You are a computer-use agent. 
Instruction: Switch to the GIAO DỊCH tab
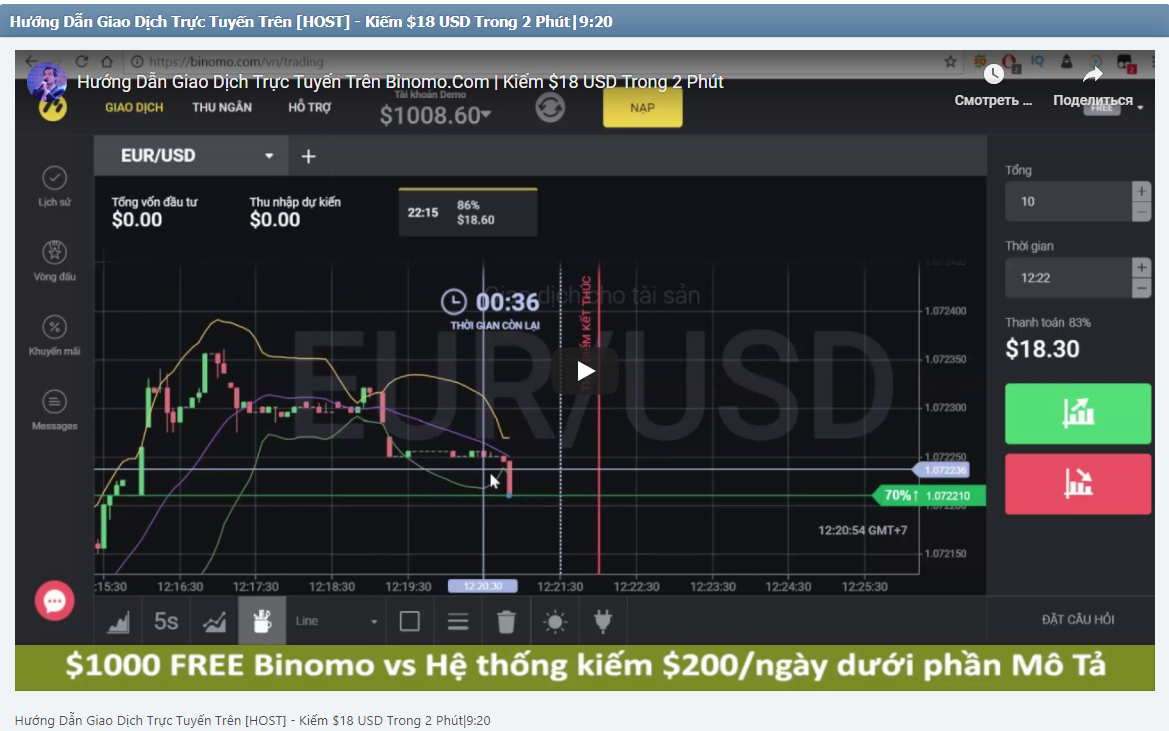133,107
